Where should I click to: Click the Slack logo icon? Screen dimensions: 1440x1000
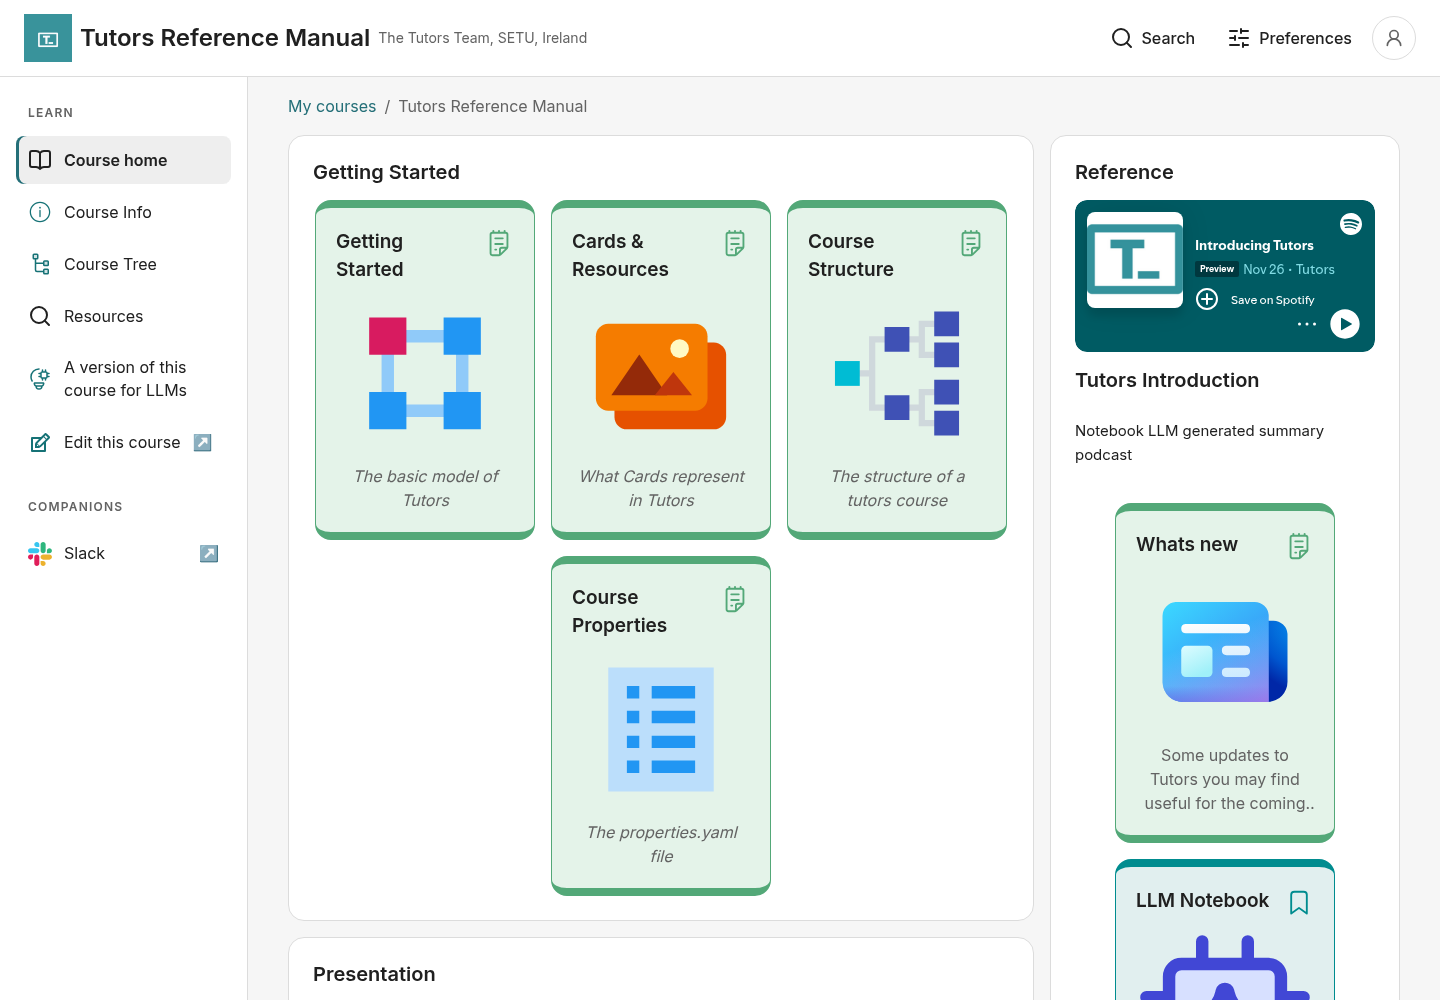point(40,554)
